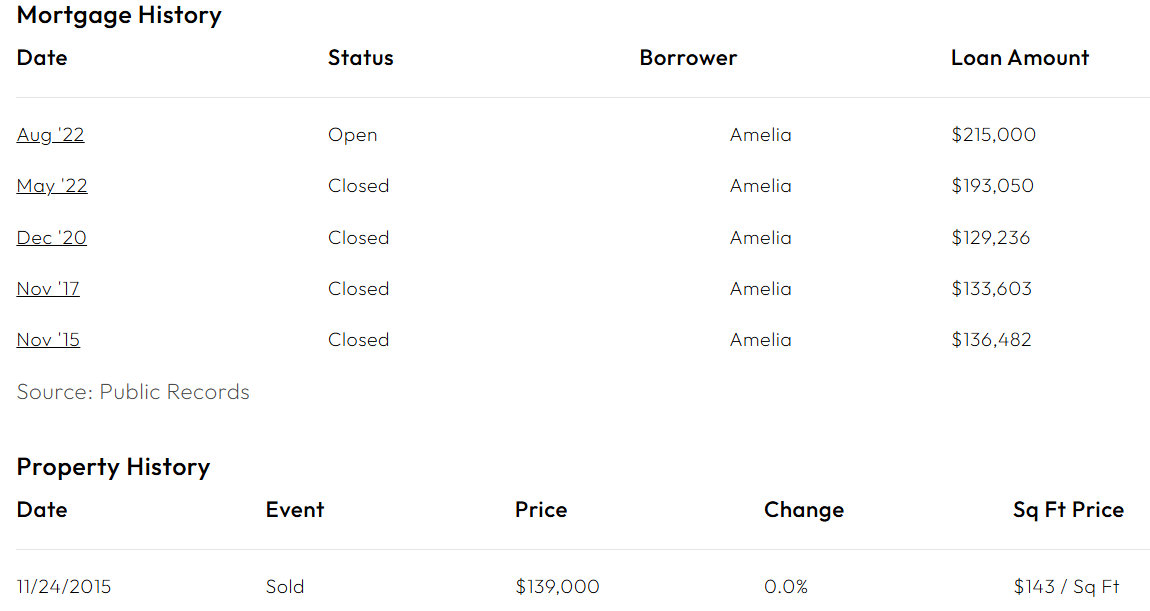Click the 11/24/2015 property sale date

(64, 587)
